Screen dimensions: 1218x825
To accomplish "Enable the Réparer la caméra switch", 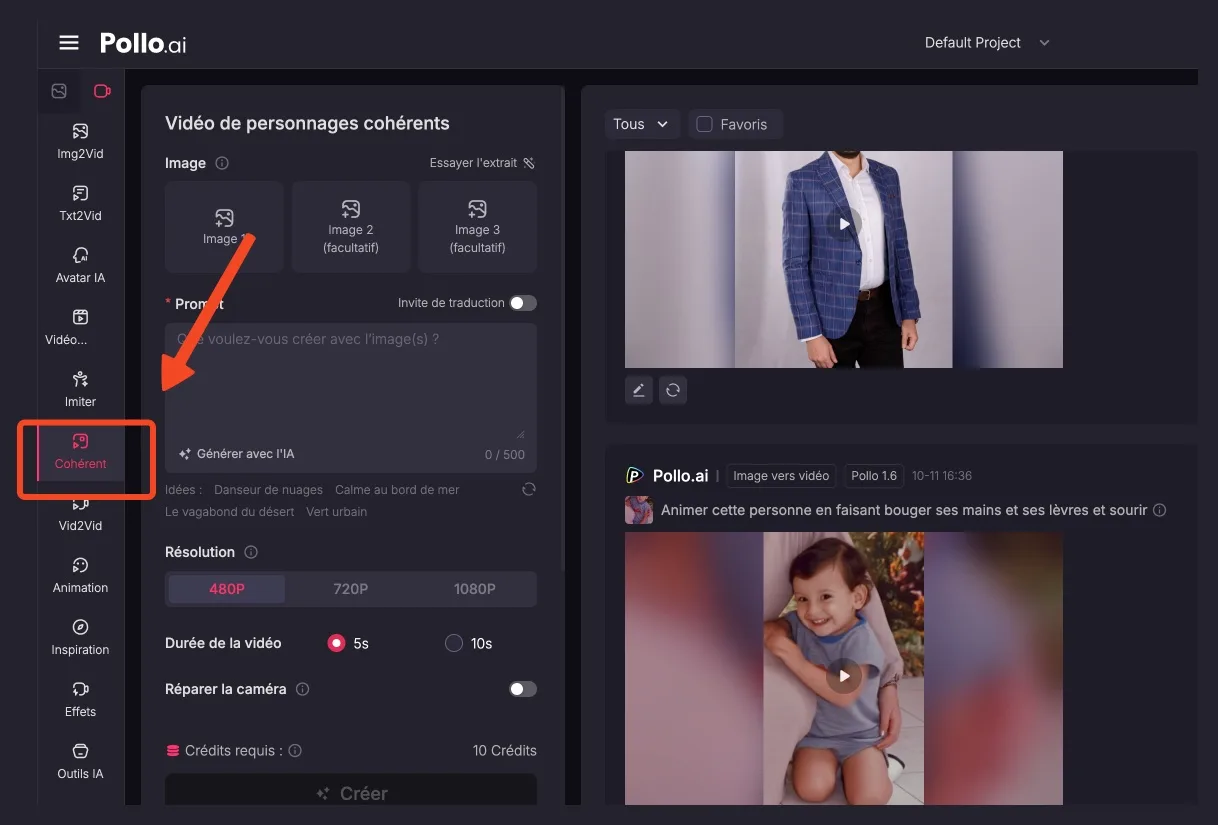I will coord(522,689).
